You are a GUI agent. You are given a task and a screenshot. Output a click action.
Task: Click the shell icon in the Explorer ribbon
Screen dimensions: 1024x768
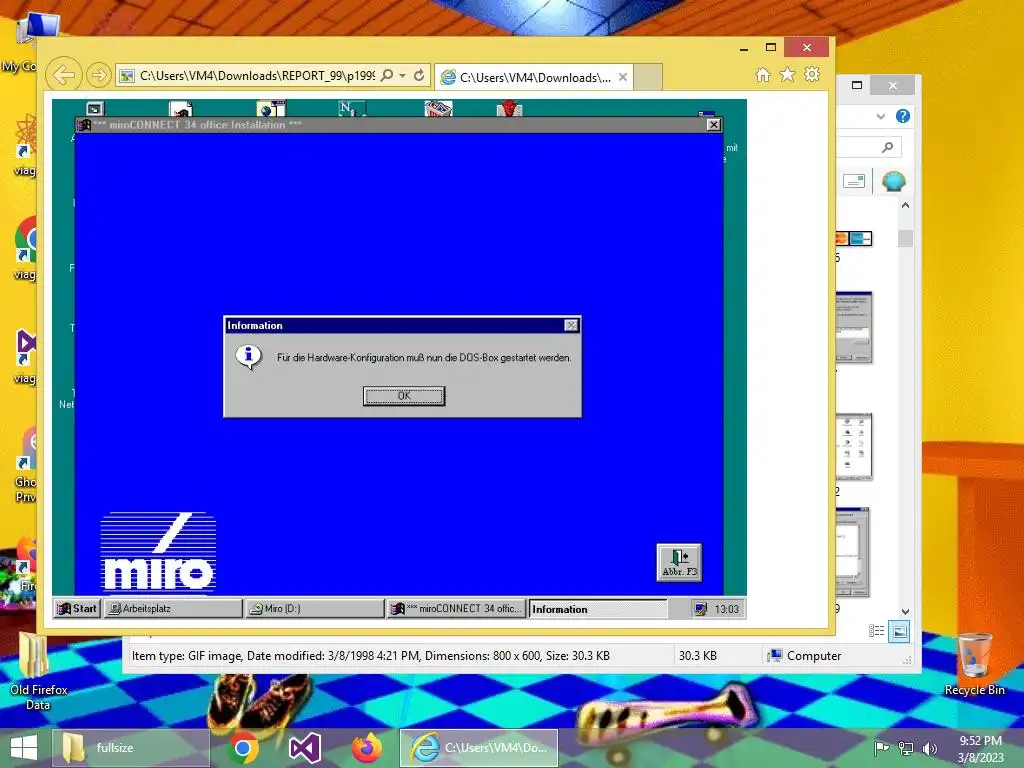(x=893, y=181)
